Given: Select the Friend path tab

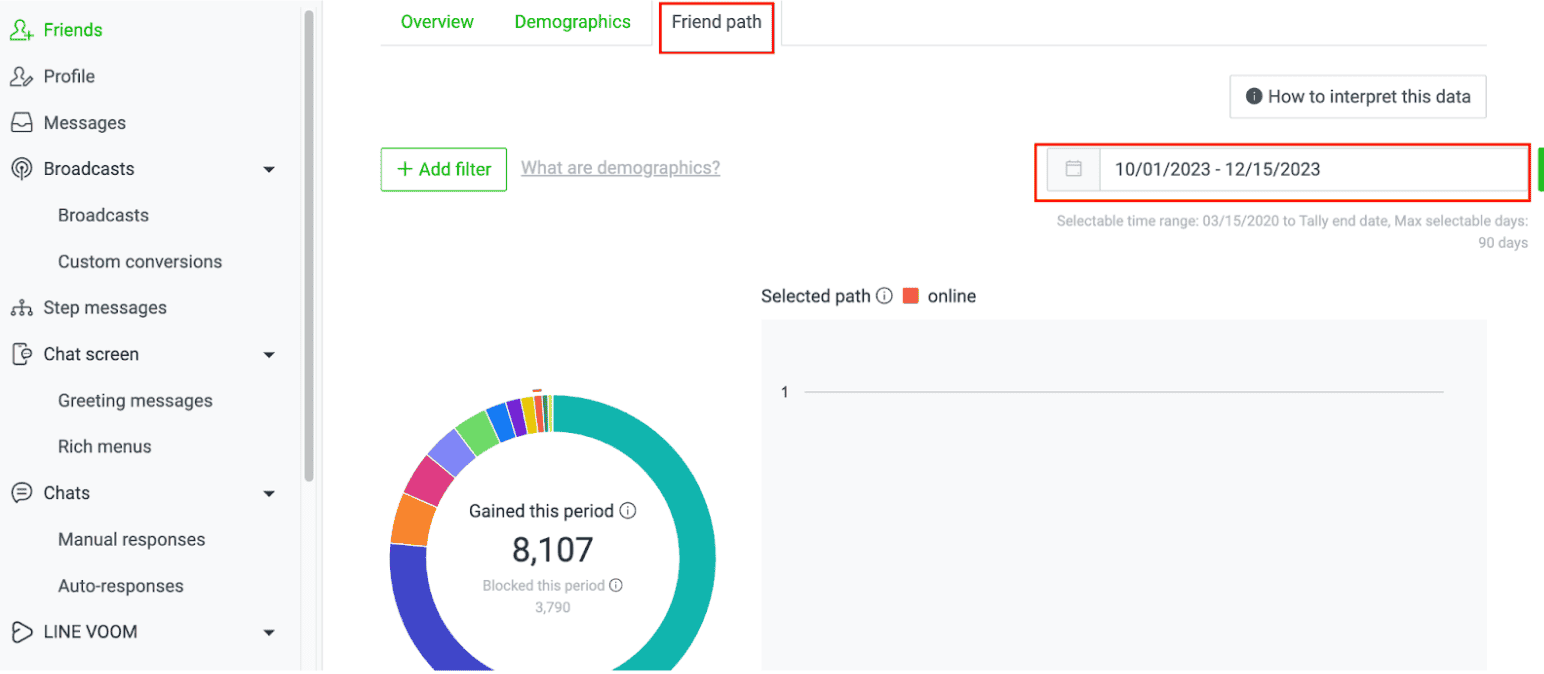Looking at the screenshot, I should [x=717, y=22].
